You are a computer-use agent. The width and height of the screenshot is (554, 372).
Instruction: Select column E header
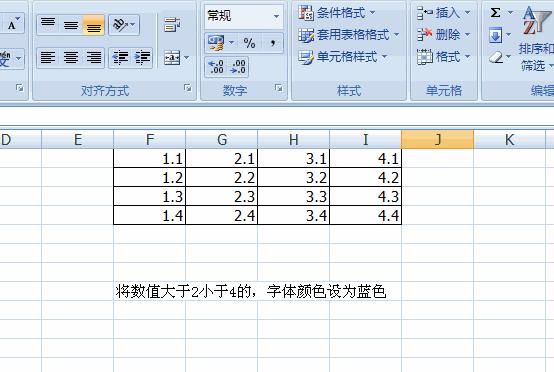click(78, 140)
